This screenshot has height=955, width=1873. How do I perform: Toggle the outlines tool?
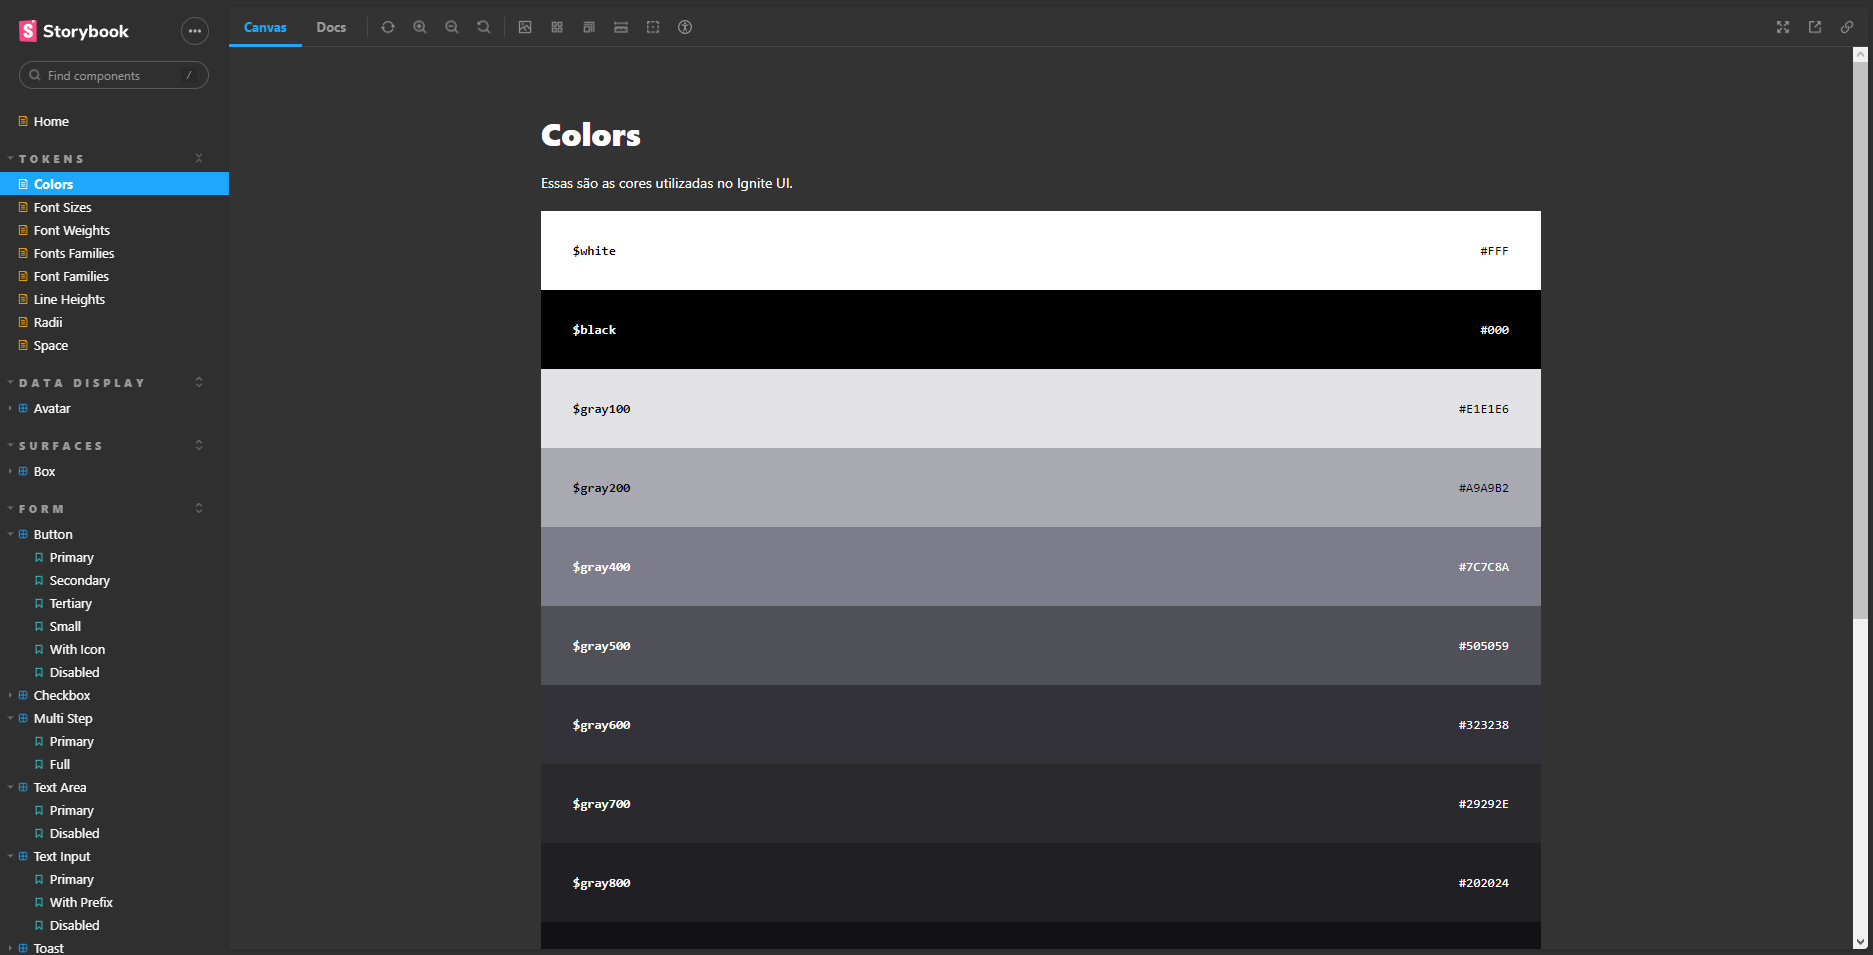tap(653, 27)
